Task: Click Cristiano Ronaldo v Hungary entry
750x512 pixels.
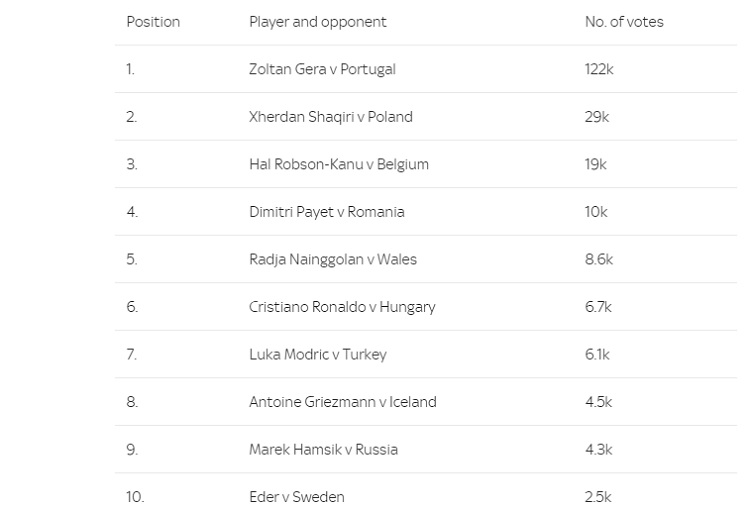Action: click(342, 307)
